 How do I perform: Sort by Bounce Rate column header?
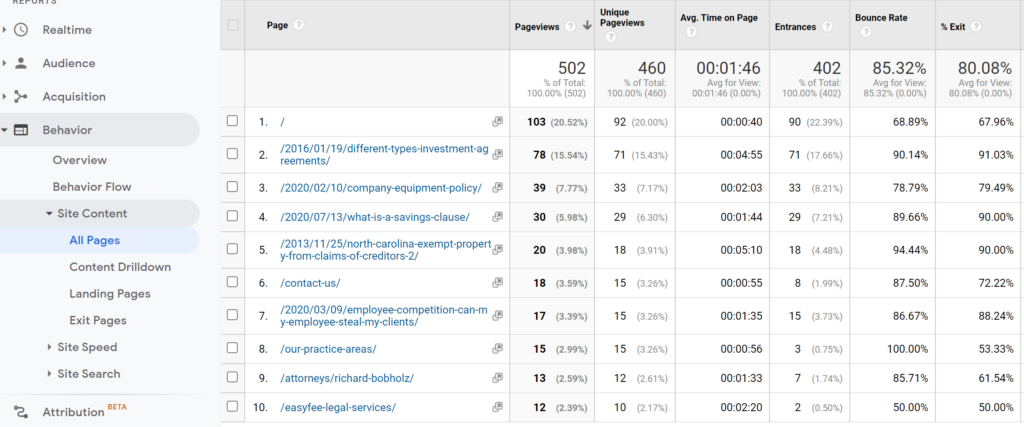pos(881,18)
